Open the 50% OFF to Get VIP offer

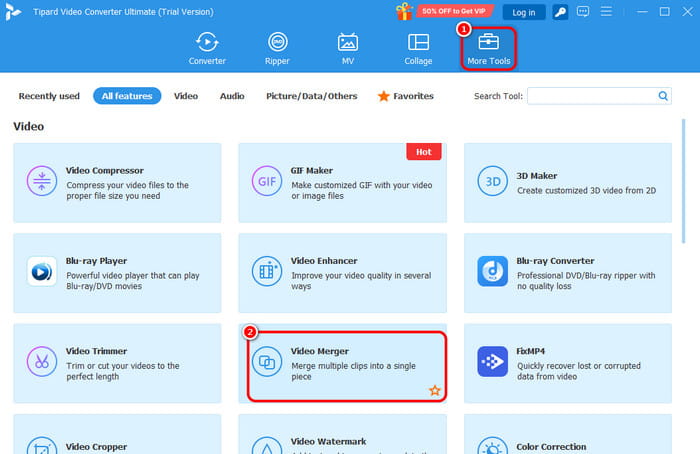pos(454,11)
